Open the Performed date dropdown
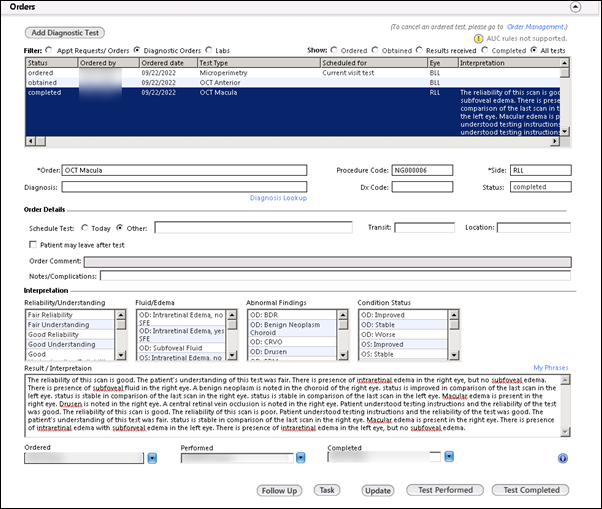Image resolution: width=602 pixels, height=509 pixels. click(x=301, y=458)
